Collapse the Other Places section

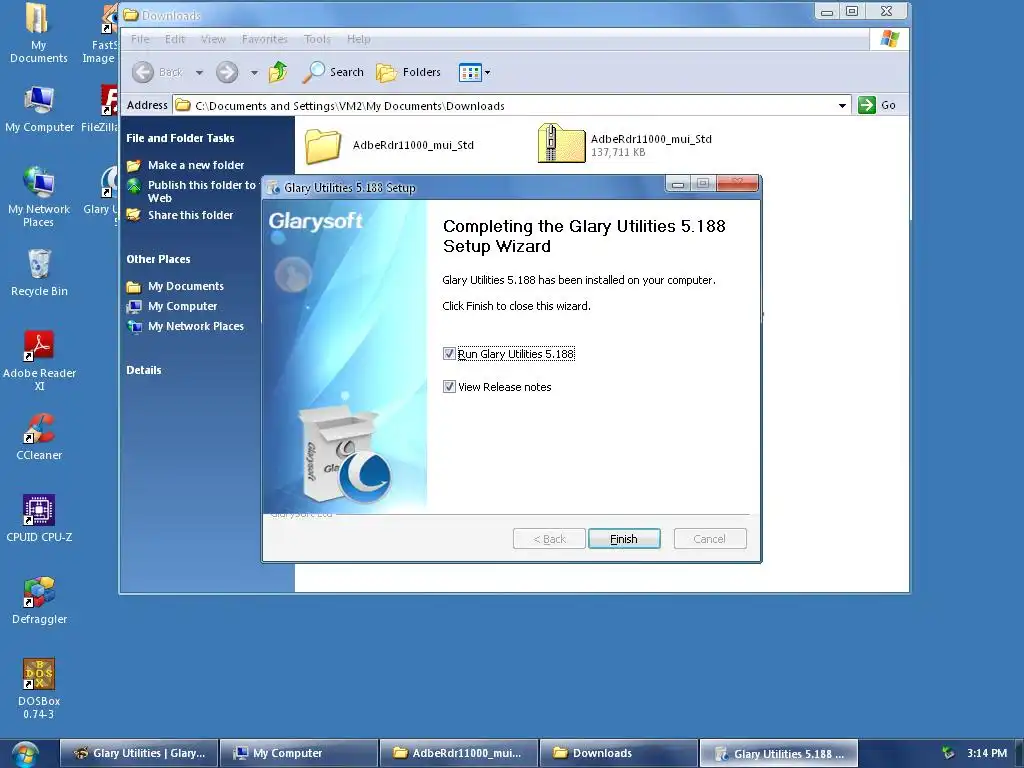pyautogui.click(x=158, y=259)
